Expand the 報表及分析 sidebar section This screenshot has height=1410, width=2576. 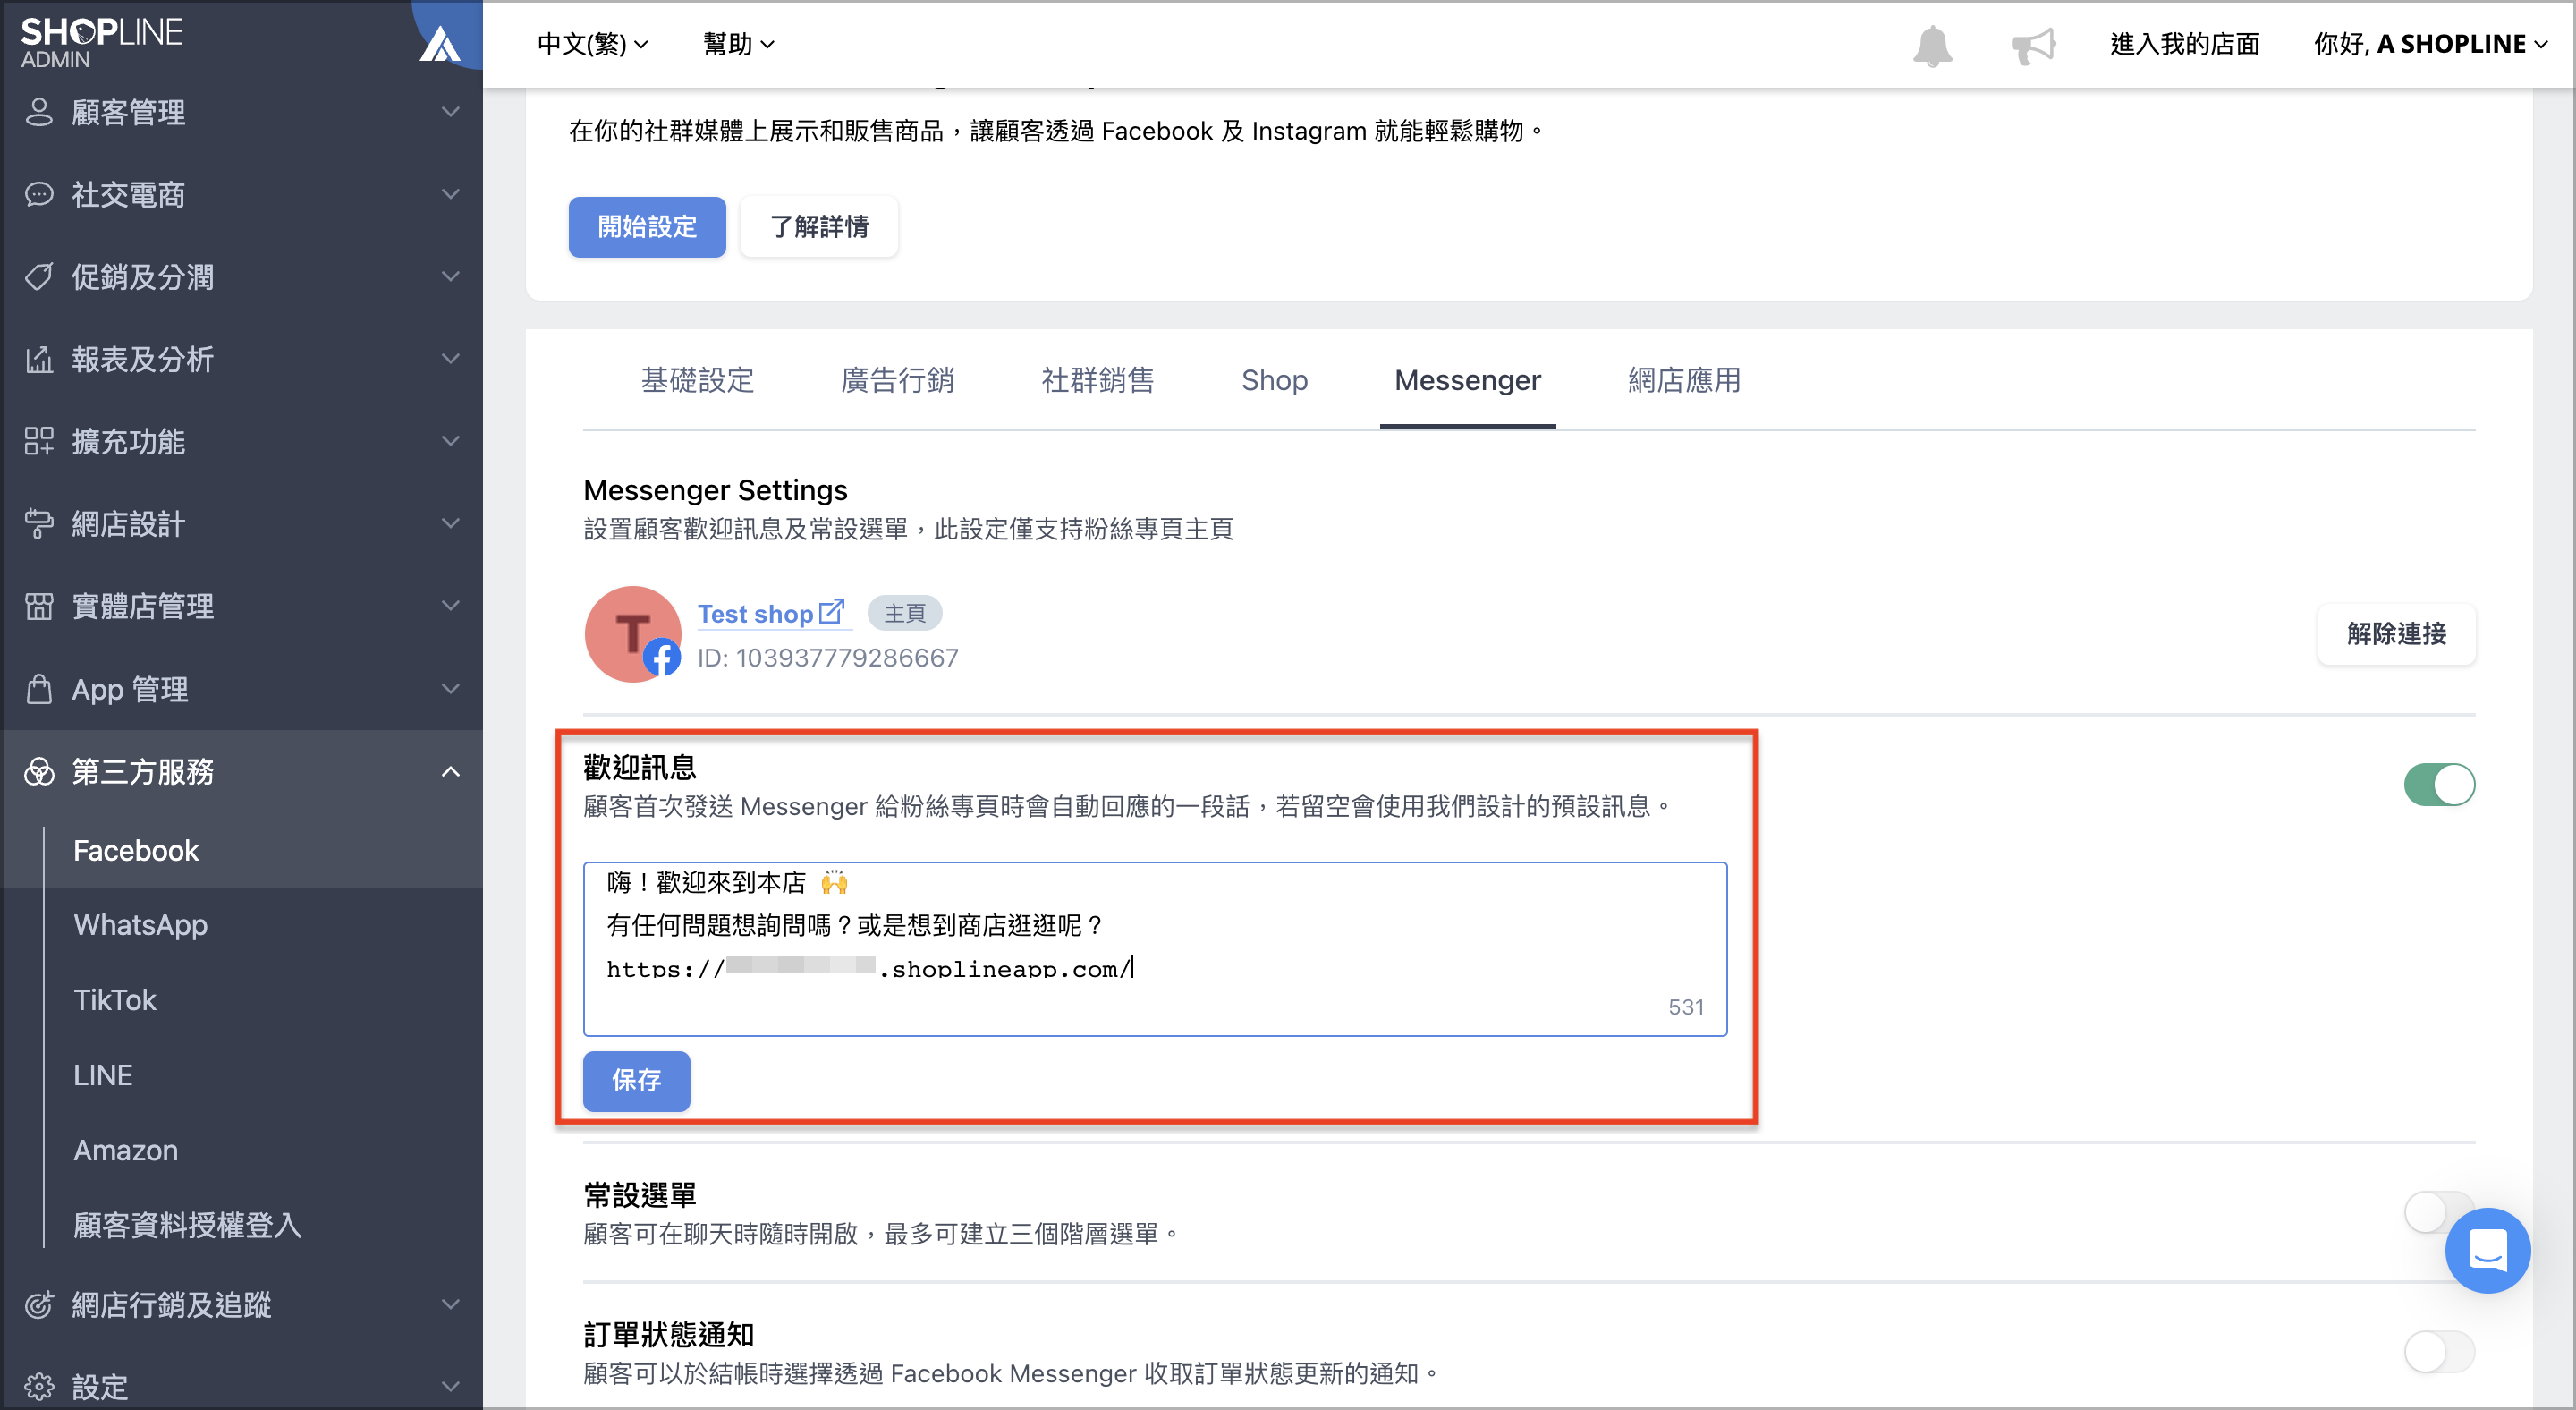coord(242,359)
